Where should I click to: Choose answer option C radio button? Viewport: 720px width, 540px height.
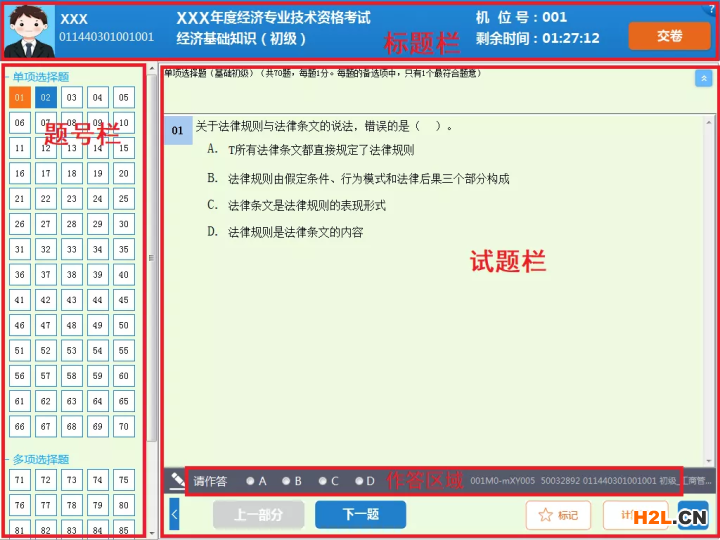[x=322, y=481]
